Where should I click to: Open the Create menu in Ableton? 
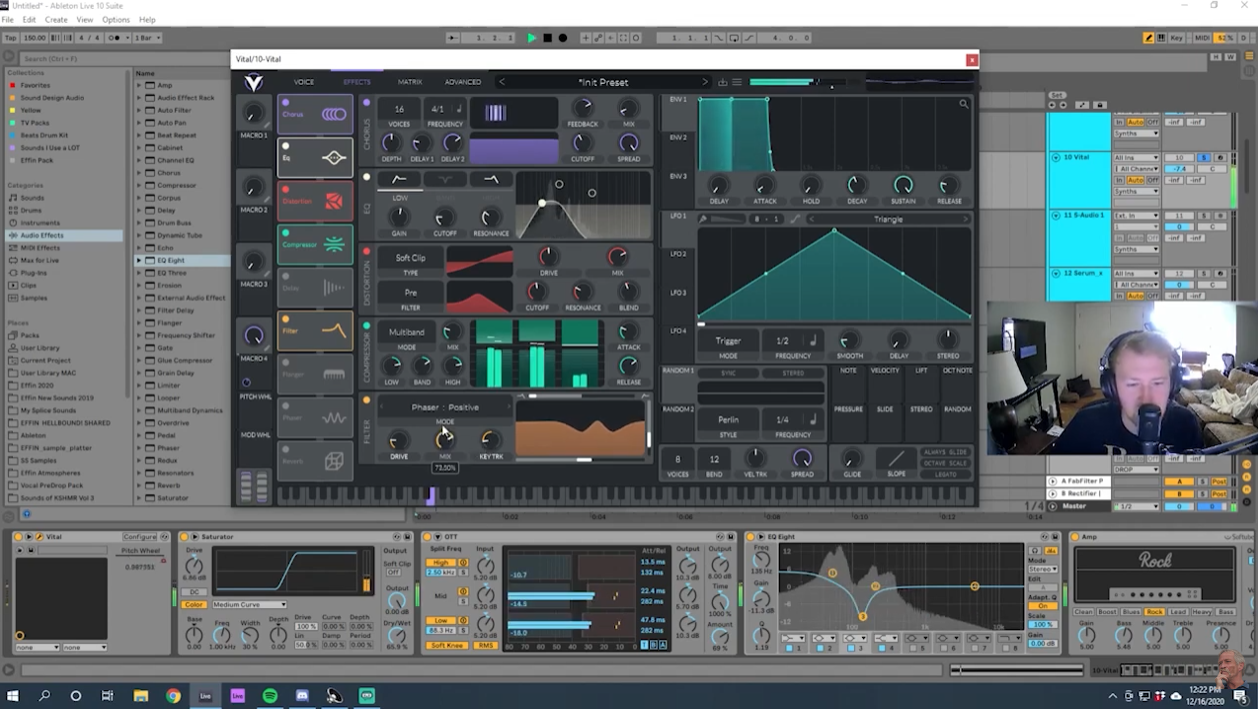(x=56, y=20)
